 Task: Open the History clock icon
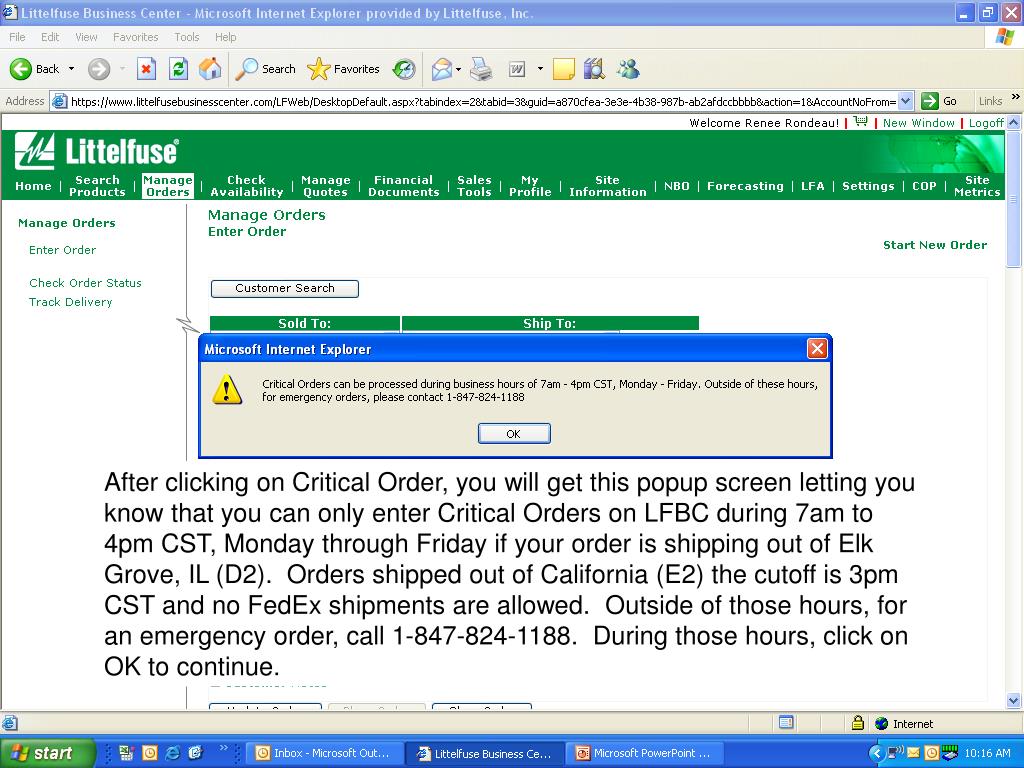point(404,69)
